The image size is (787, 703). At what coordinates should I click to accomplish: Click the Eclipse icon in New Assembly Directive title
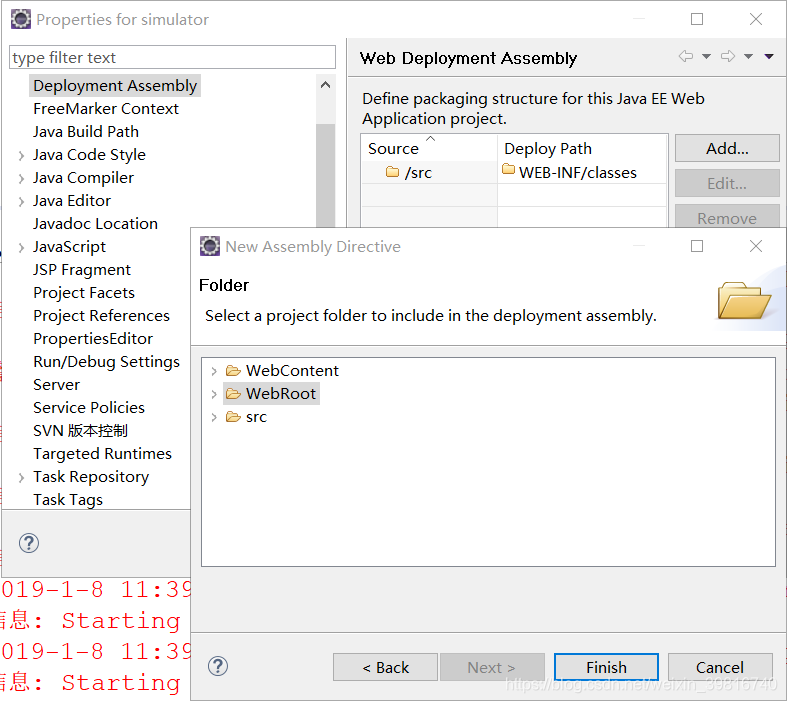point(210,246)
